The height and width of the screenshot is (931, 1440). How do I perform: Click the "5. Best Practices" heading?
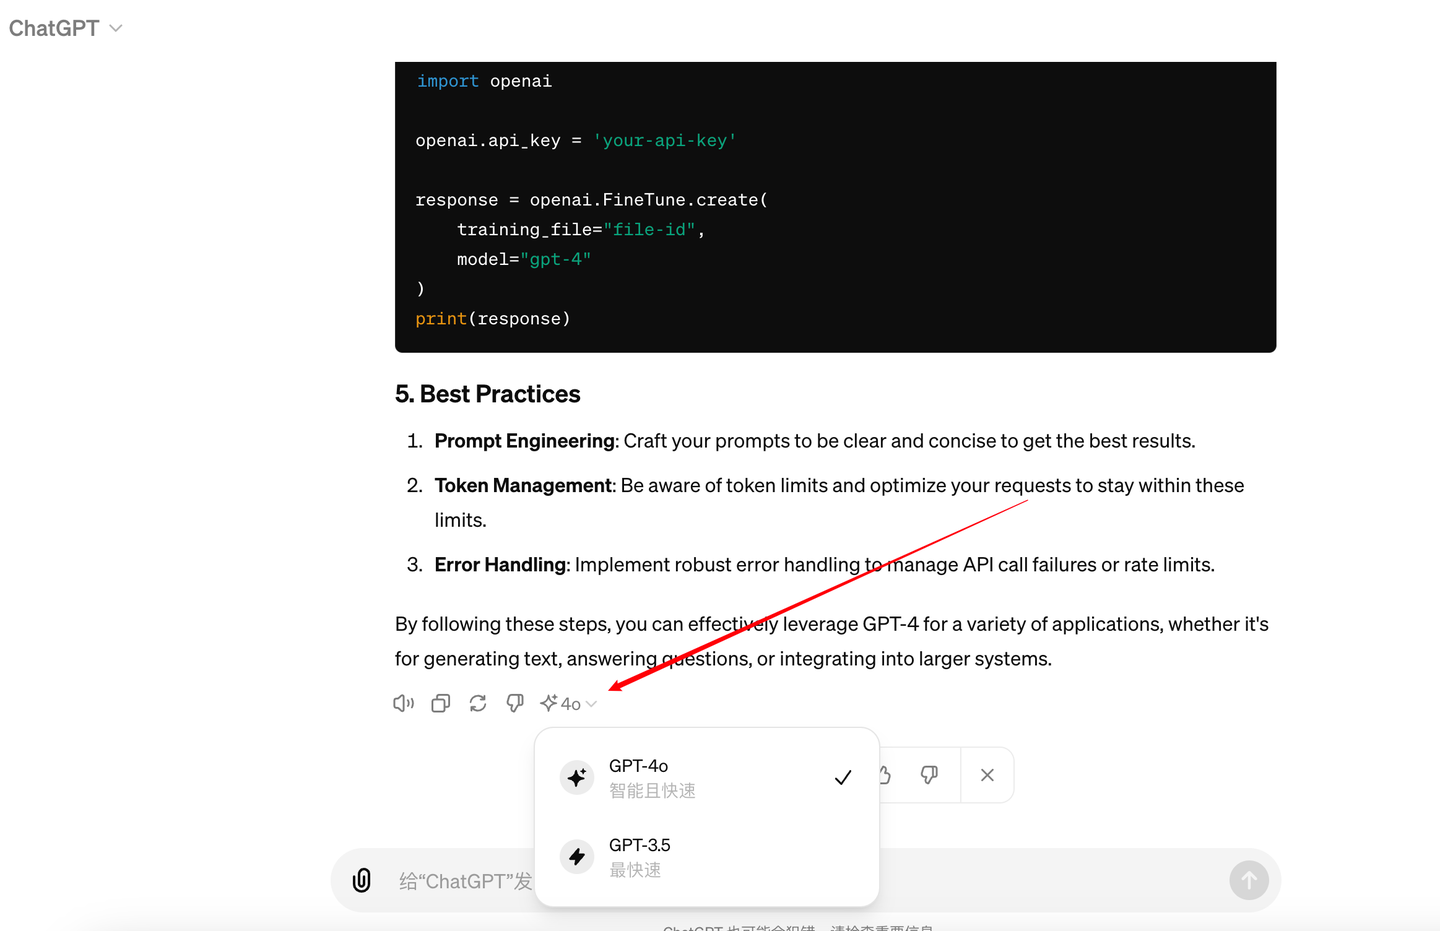click(x=487, y=394)
